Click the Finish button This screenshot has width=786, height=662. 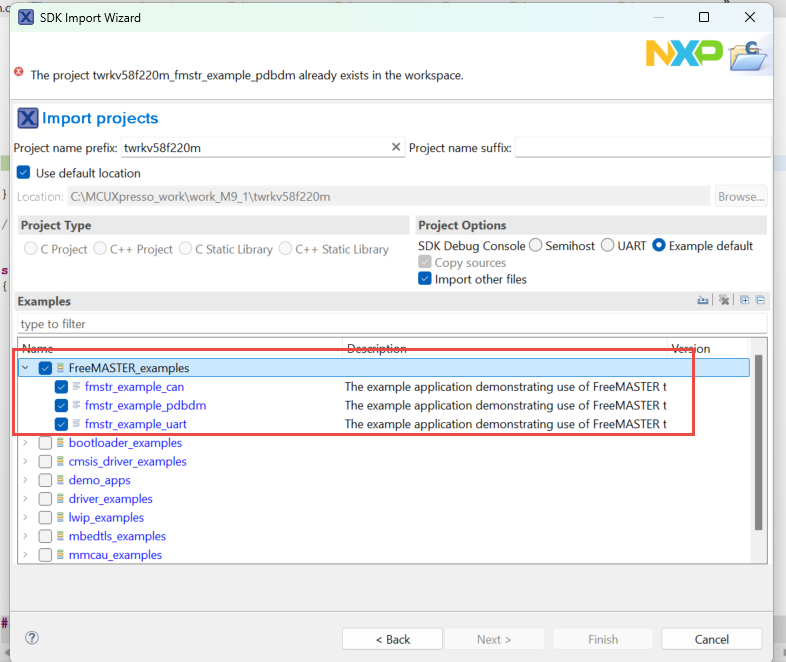pos(603,639)
